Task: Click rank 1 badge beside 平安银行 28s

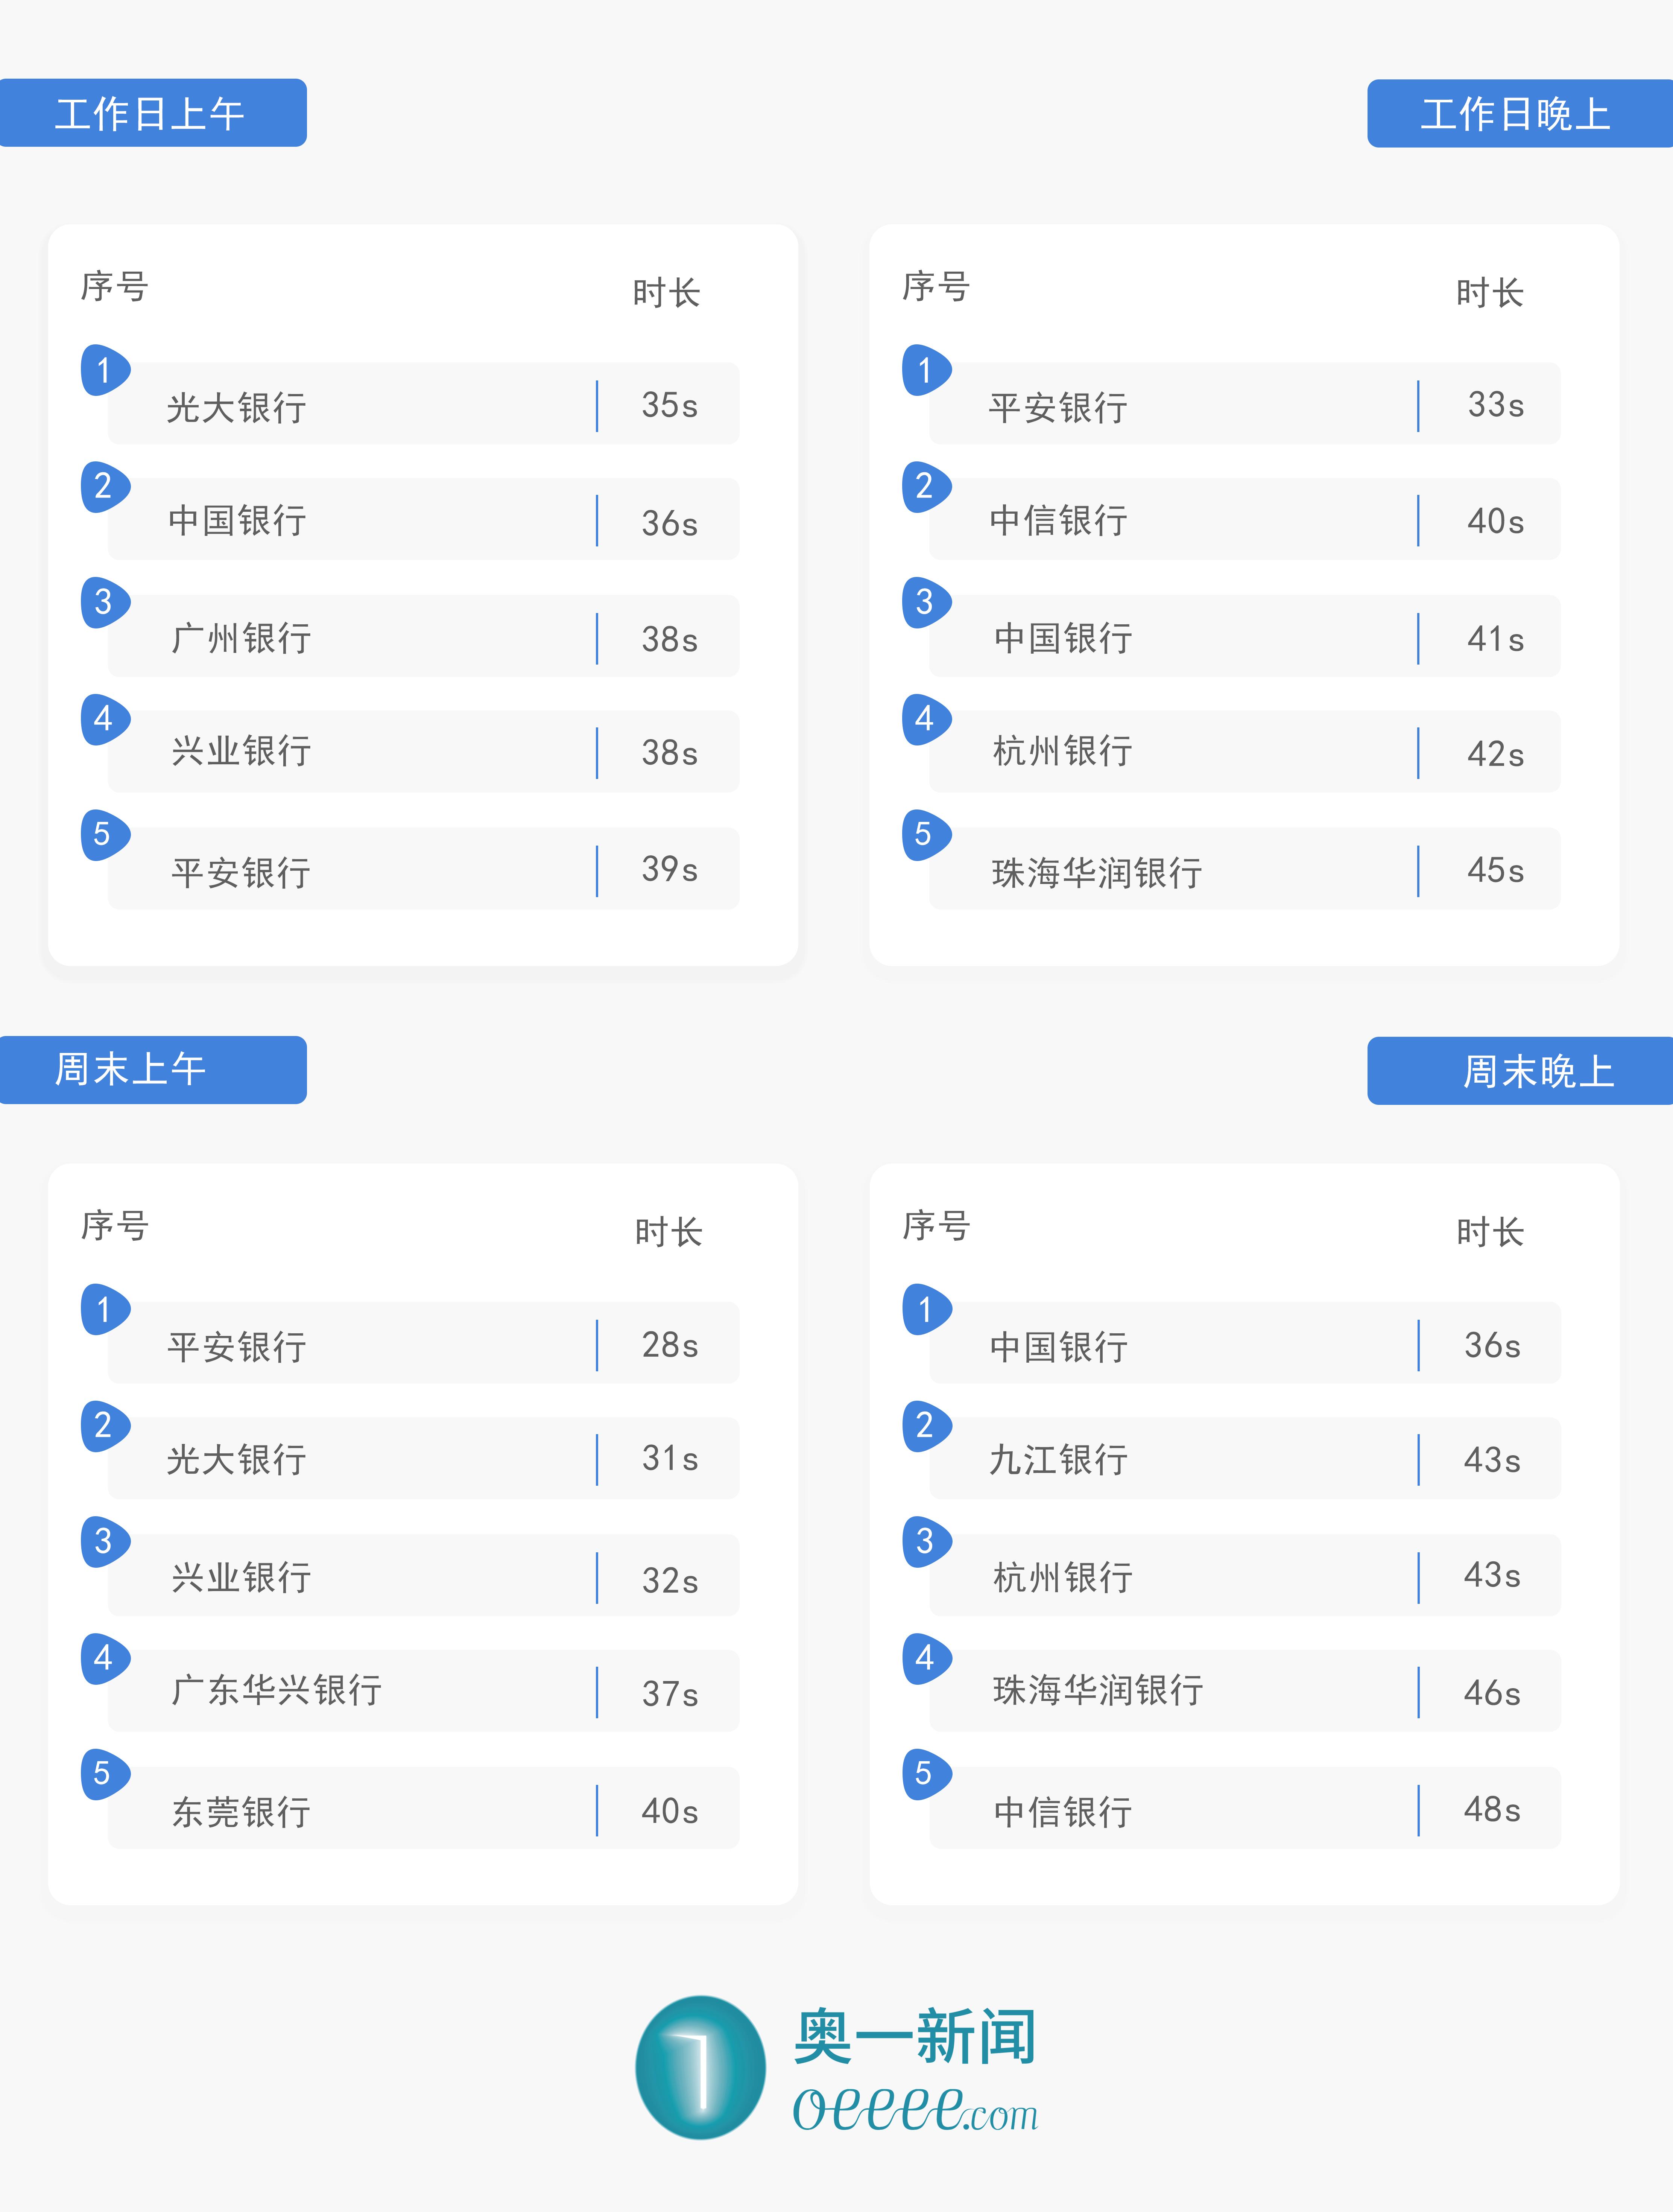Action: pyautogui.click(x=104, y=1309)
